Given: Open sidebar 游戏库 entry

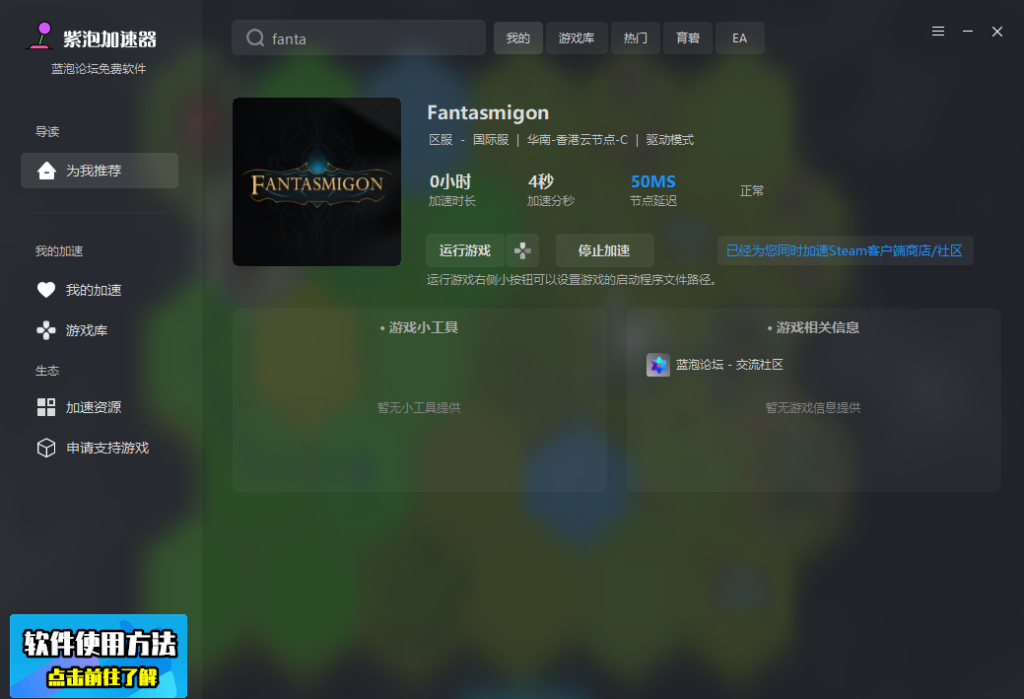Looking at the screenshot, I should point(86,331).
